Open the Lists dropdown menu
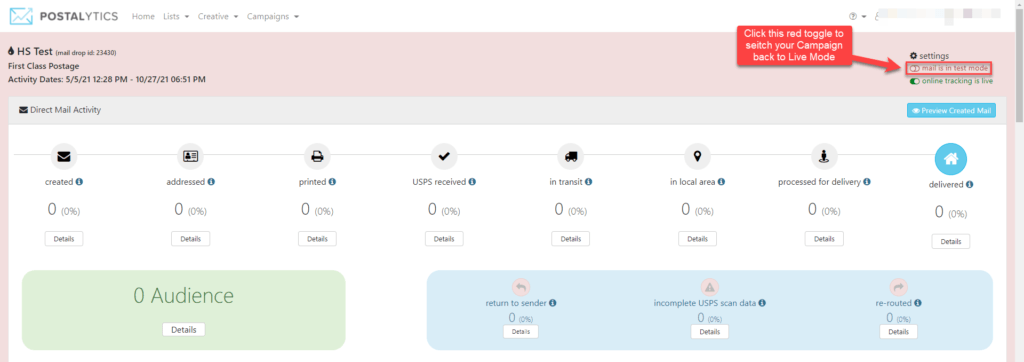Viewport: 1024px width, 362px height. tap(176, 16)
